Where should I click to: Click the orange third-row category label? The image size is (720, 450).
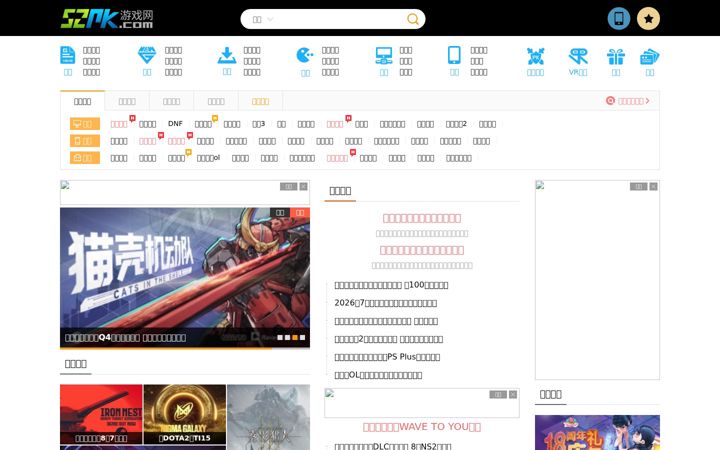pyautogui.click(x=85, y=158)
